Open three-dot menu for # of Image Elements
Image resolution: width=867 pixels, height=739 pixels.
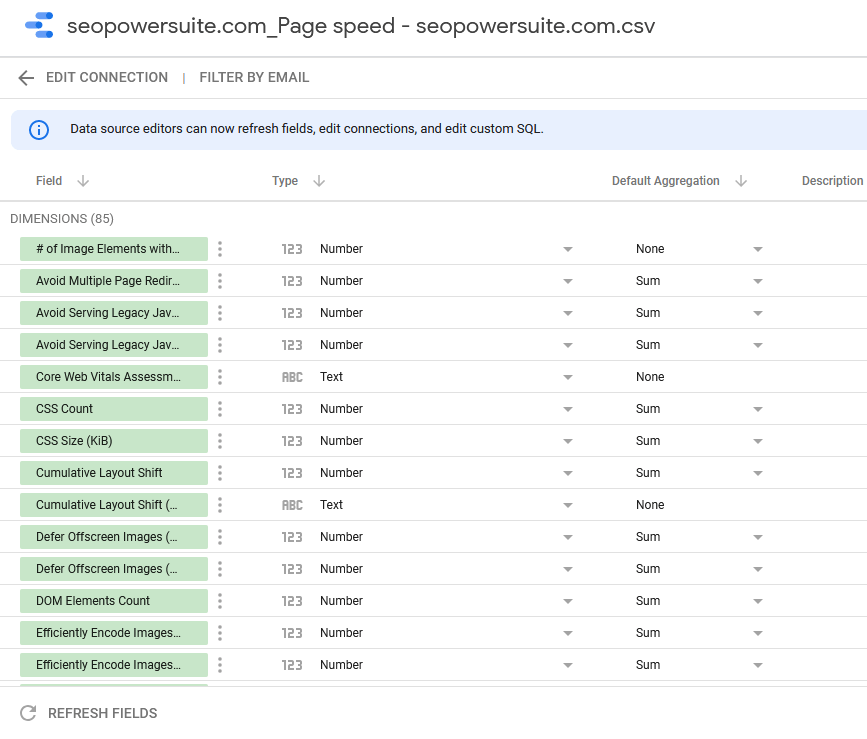point(220,249)
